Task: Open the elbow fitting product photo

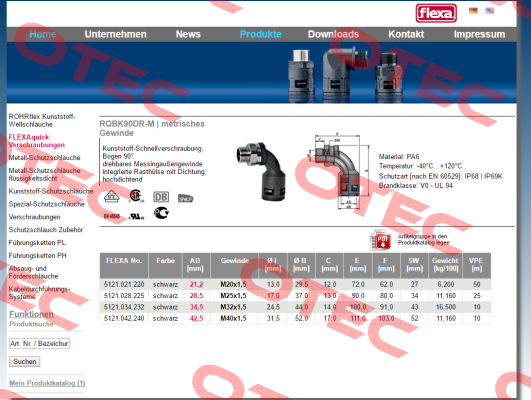Action: click(261, 171)
